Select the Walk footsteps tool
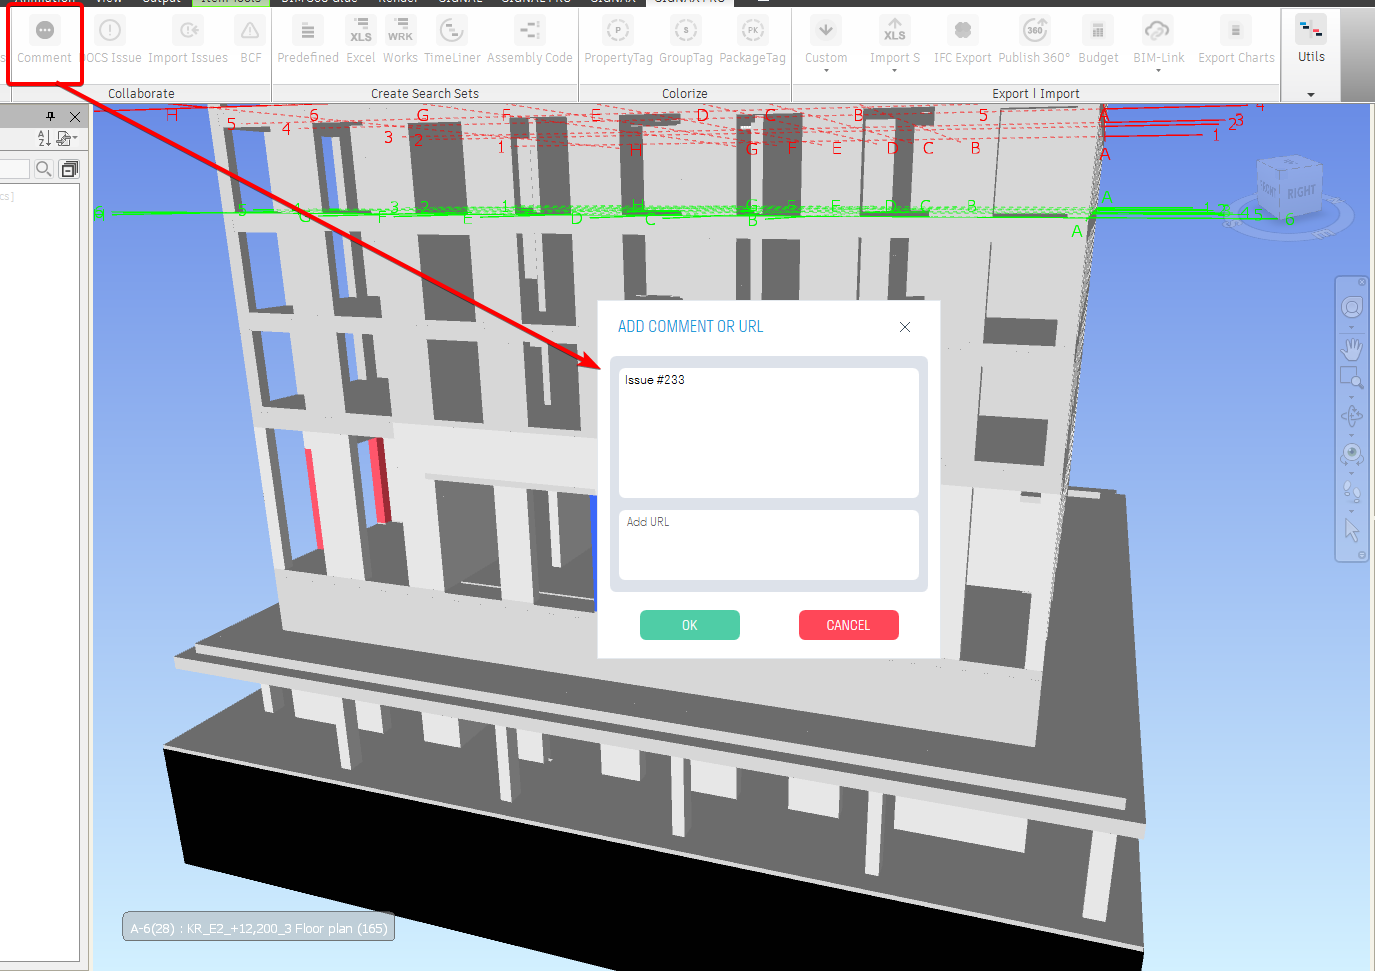 click(1352, 491)
